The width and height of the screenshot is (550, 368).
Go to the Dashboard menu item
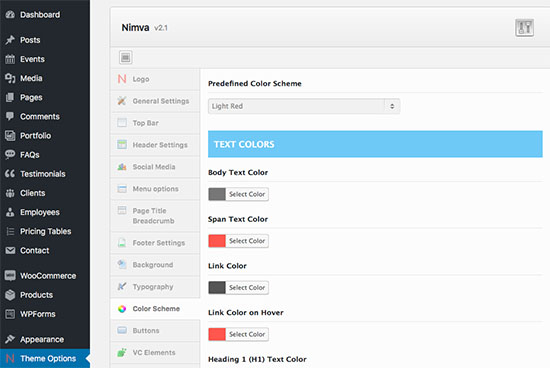(x=45, y=15)
